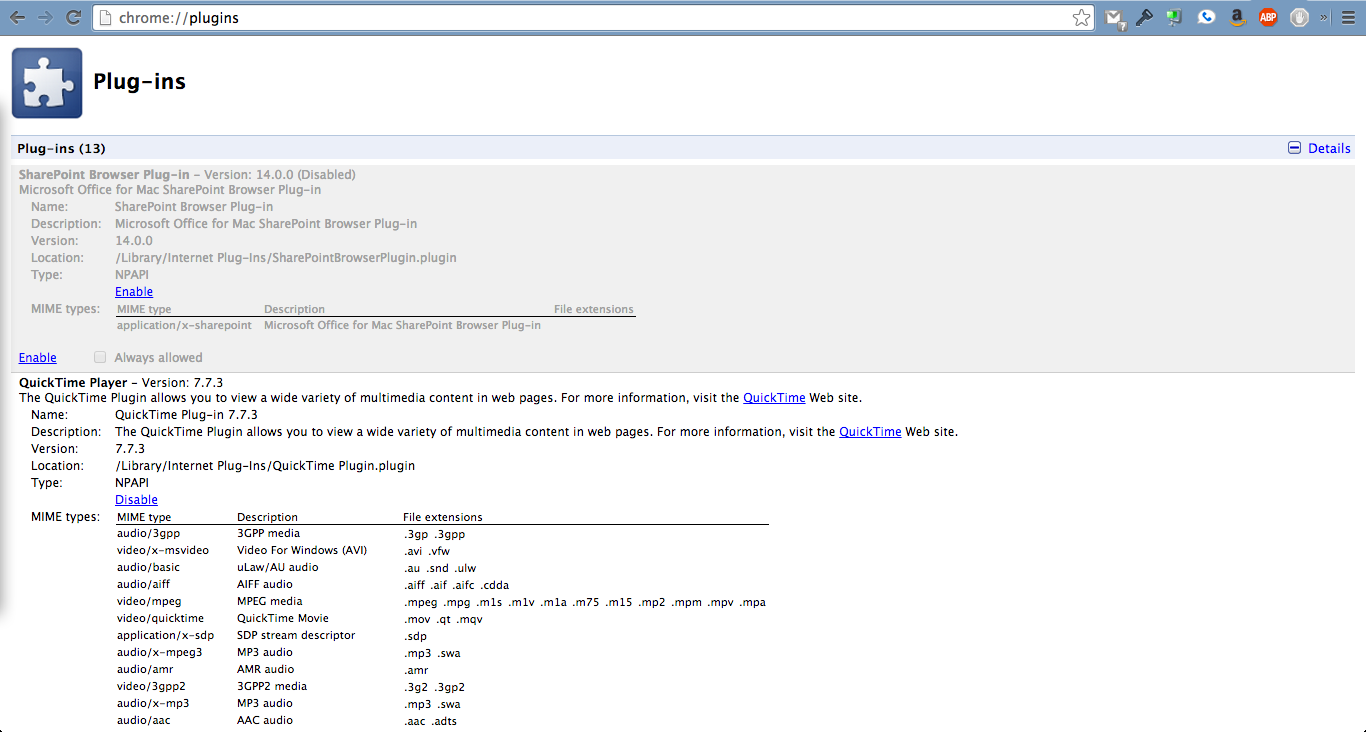Click the audio/3gpp MIME type row
The height and width of the screenshot is (732, 1366).
(148, 534)
